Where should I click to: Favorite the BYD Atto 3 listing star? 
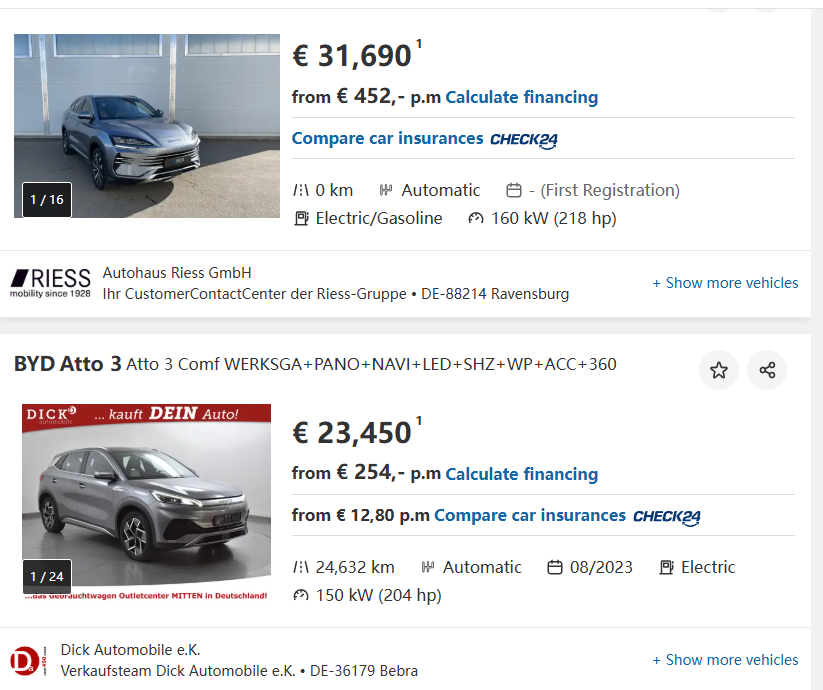click(x=718, y=370)
